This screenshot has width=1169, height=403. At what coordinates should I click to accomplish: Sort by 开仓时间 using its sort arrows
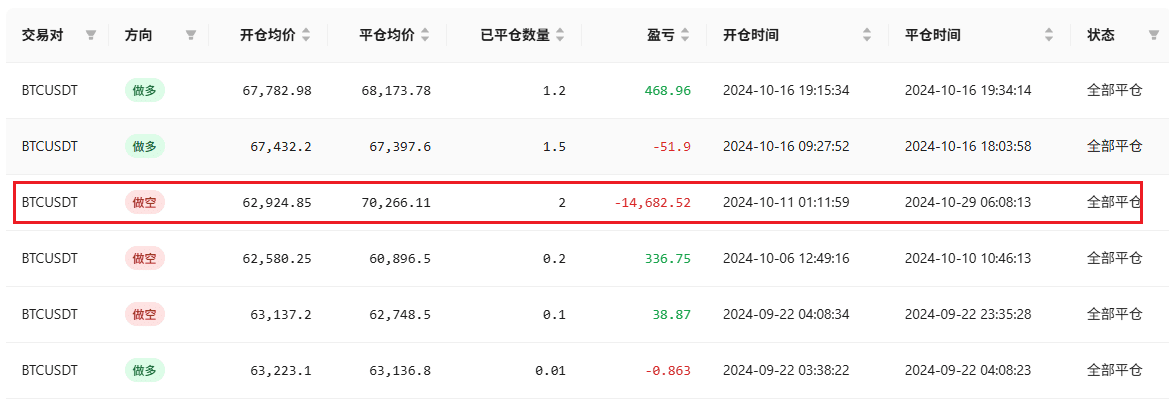click(x=867, y=35)
